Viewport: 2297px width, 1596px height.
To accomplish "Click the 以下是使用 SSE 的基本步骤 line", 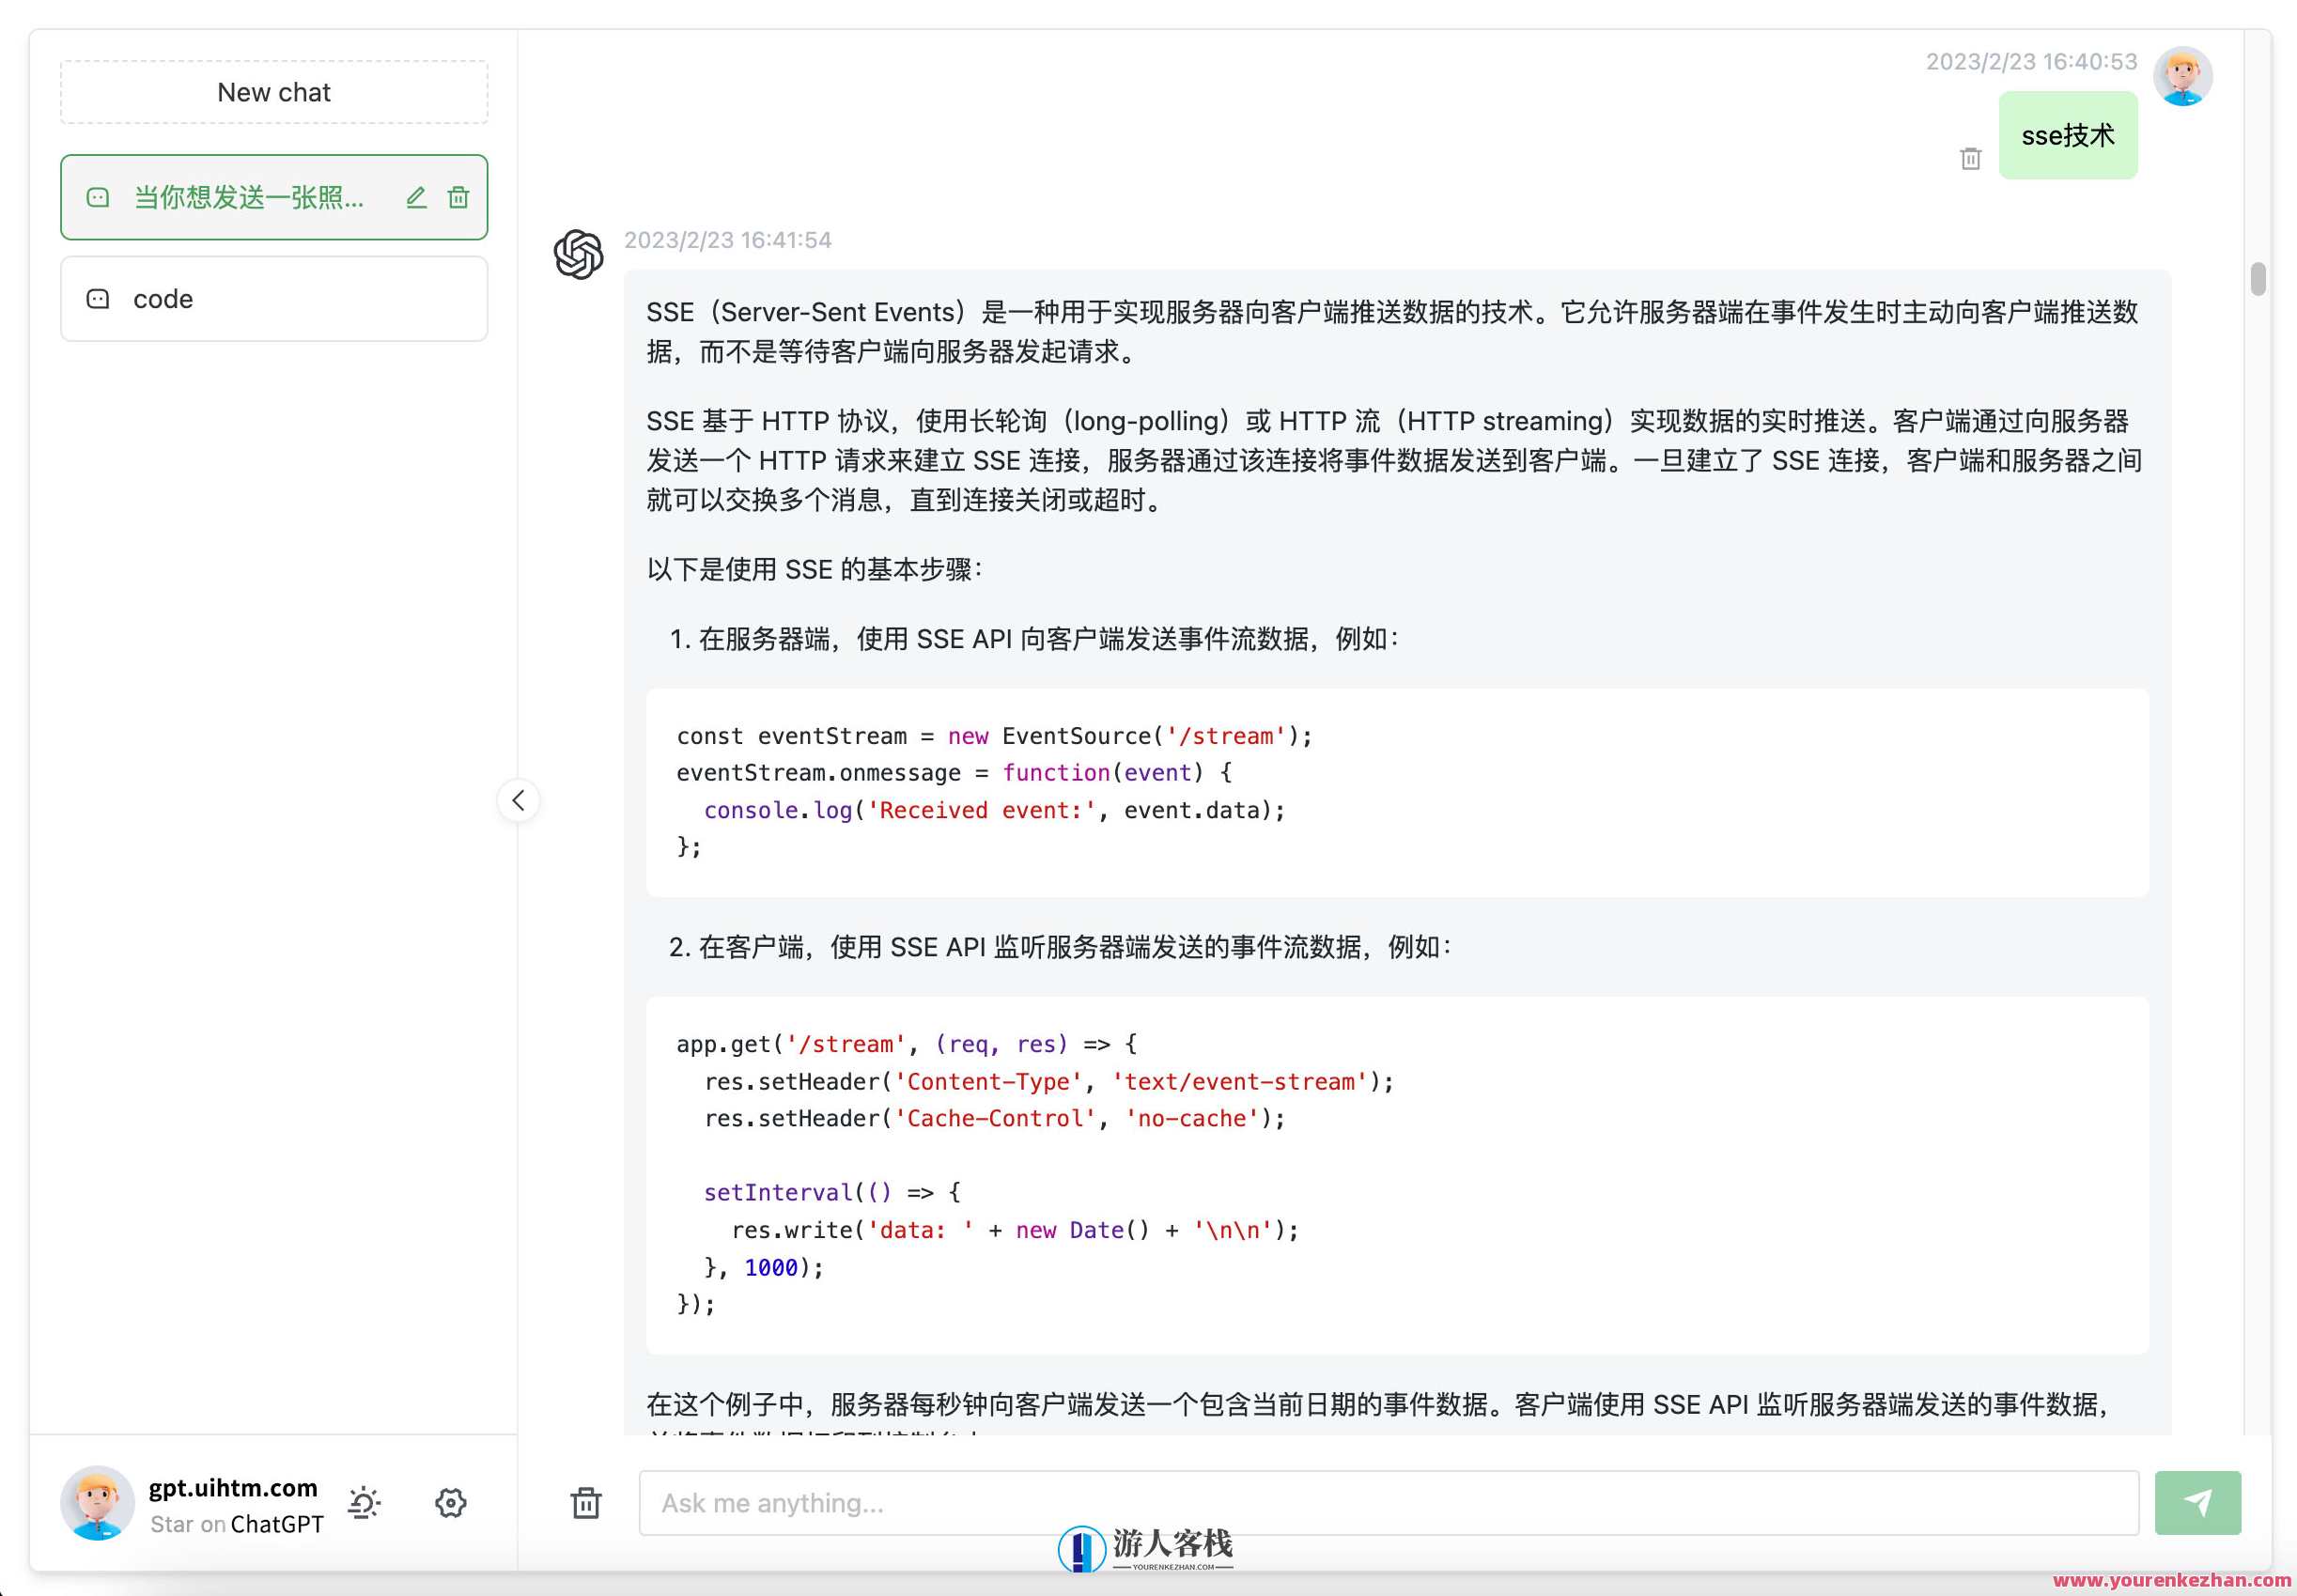I will coord(815,569).
